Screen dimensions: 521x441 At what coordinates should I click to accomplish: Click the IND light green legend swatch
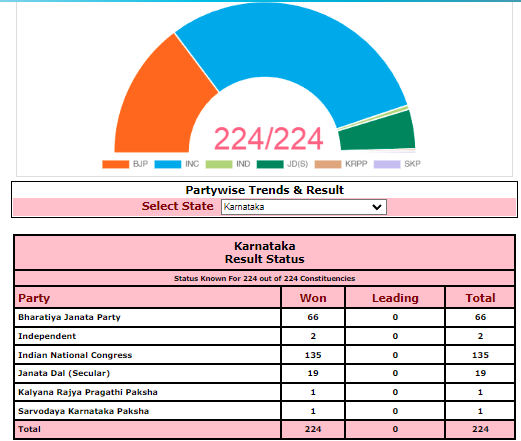tap(219, 164)
